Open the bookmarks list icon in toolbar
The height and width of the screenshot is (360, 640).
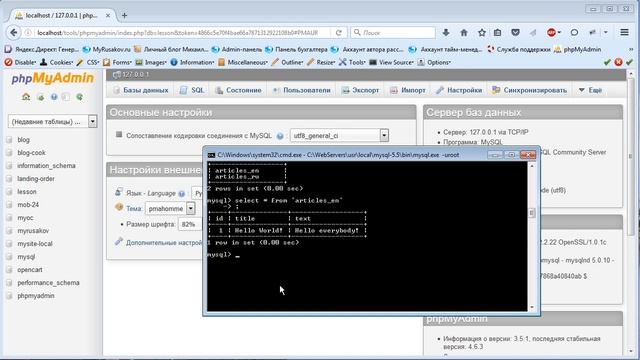click(497, 33)
